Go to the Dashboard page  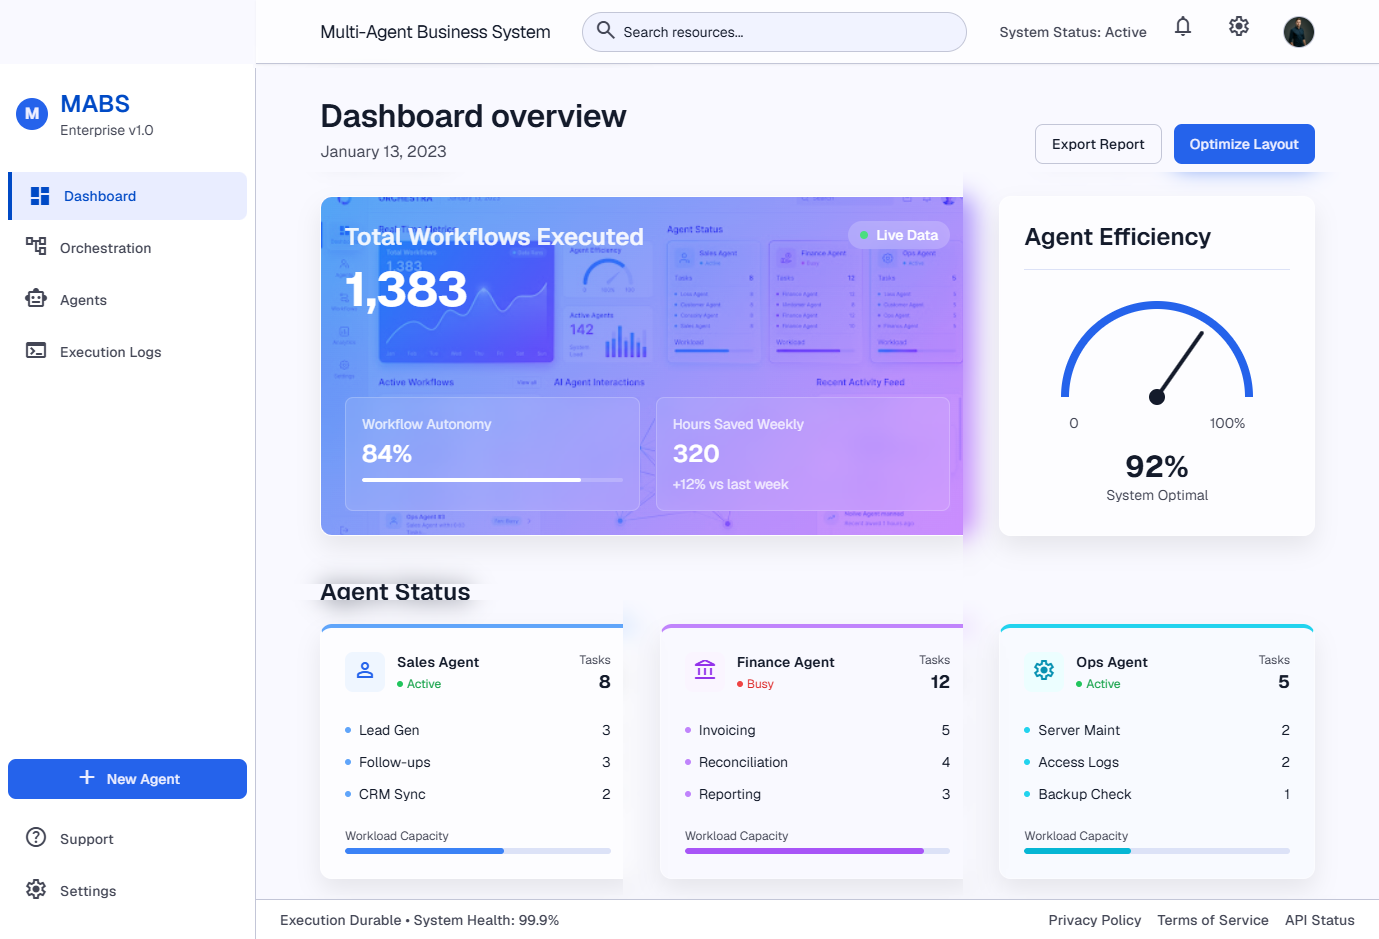[128, 196]
